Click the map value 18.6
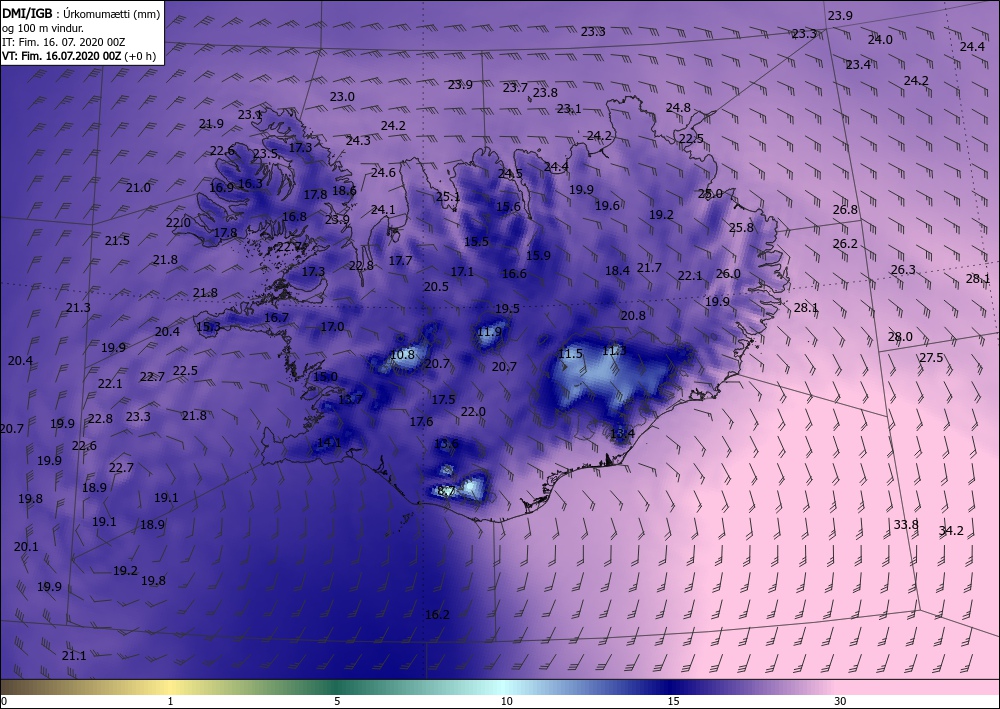Viewport: 1000px width, 709px height. pyautogui.click(x=344, y=190)
